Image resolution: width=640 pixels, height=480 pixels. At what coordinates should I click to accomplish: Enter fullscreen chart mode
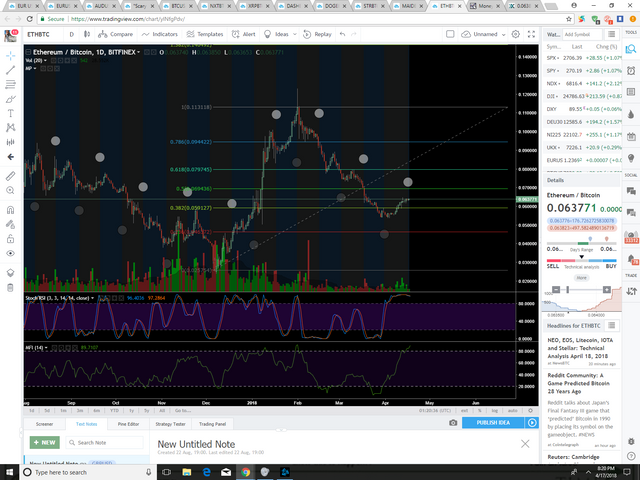click(531, 34)
